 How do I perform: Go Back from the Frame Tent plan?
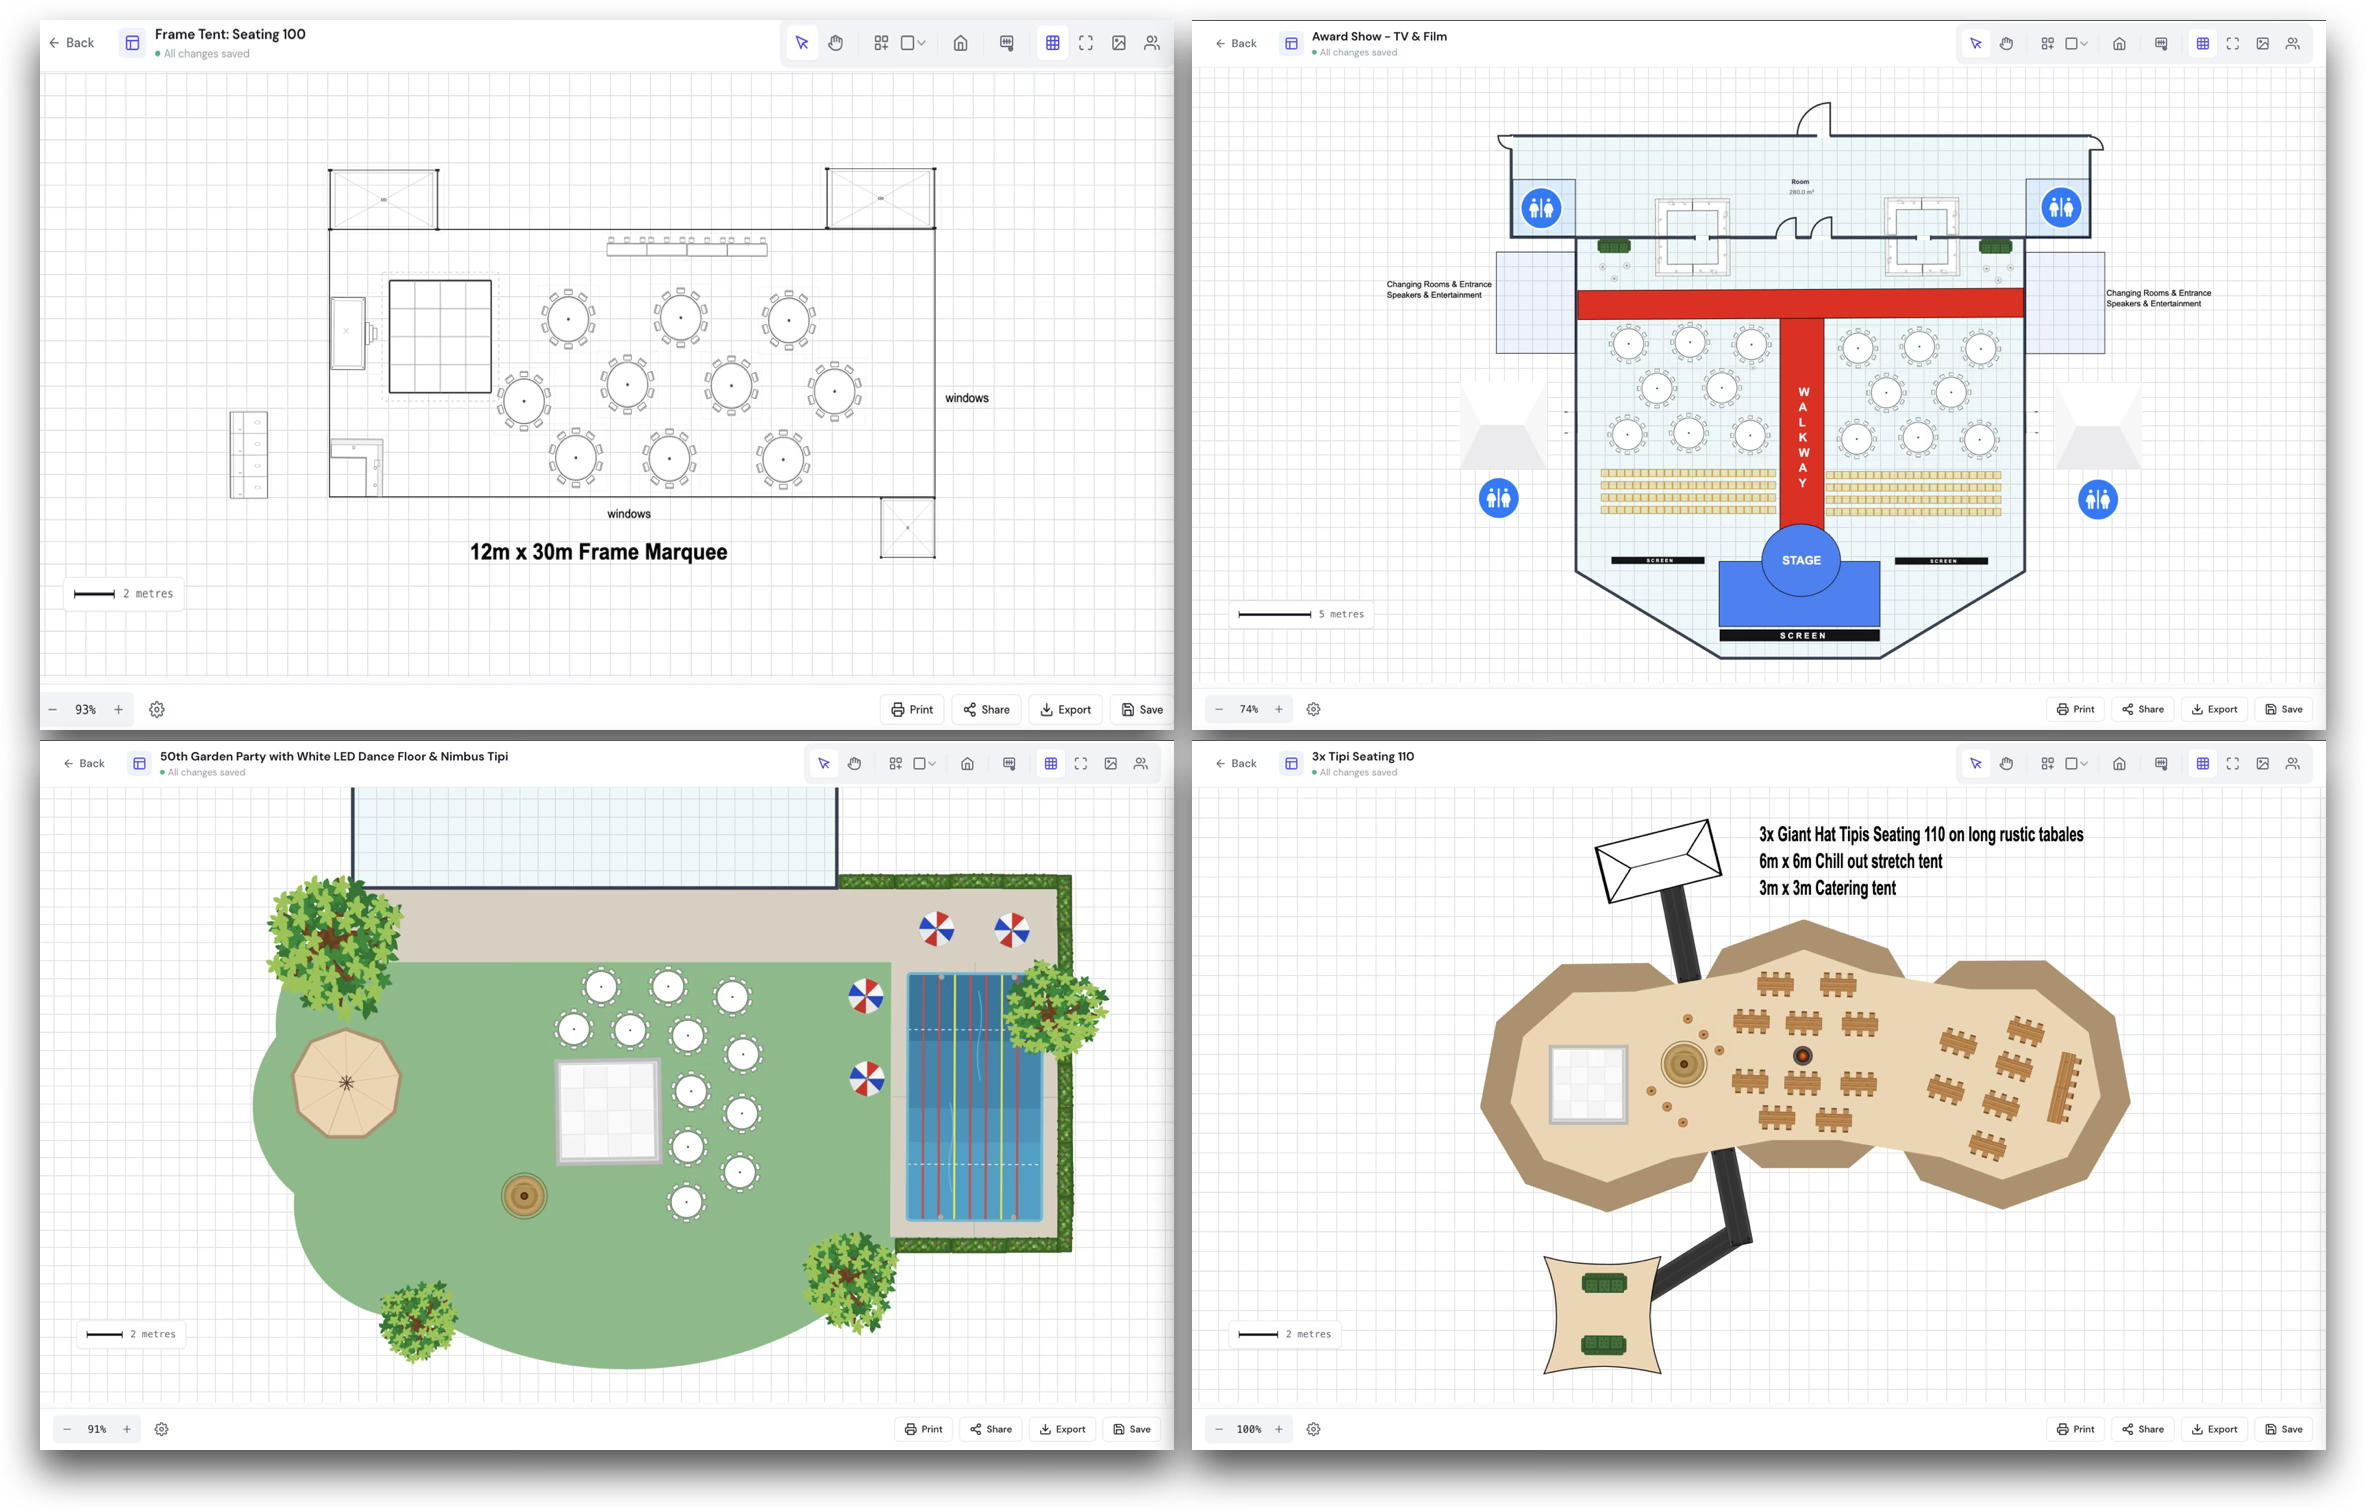[x=71, y=43]
